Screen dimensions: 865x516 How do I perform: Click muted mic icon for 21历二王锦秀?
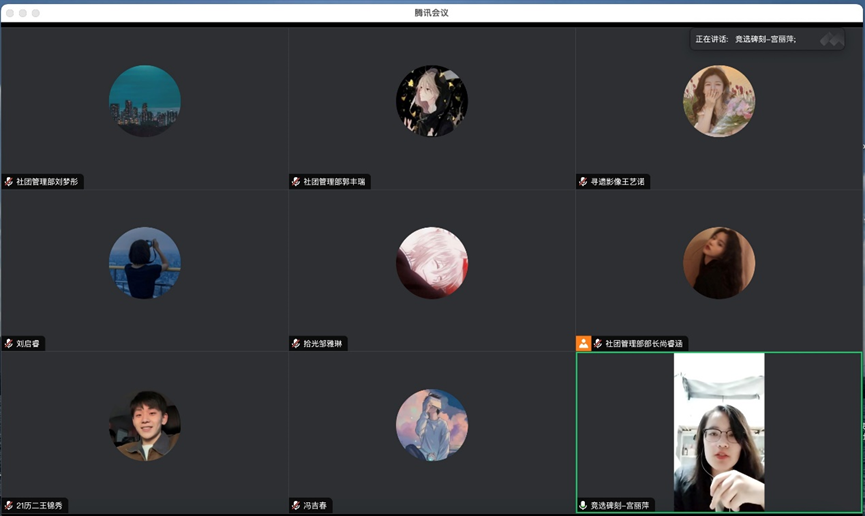[9, 505]
